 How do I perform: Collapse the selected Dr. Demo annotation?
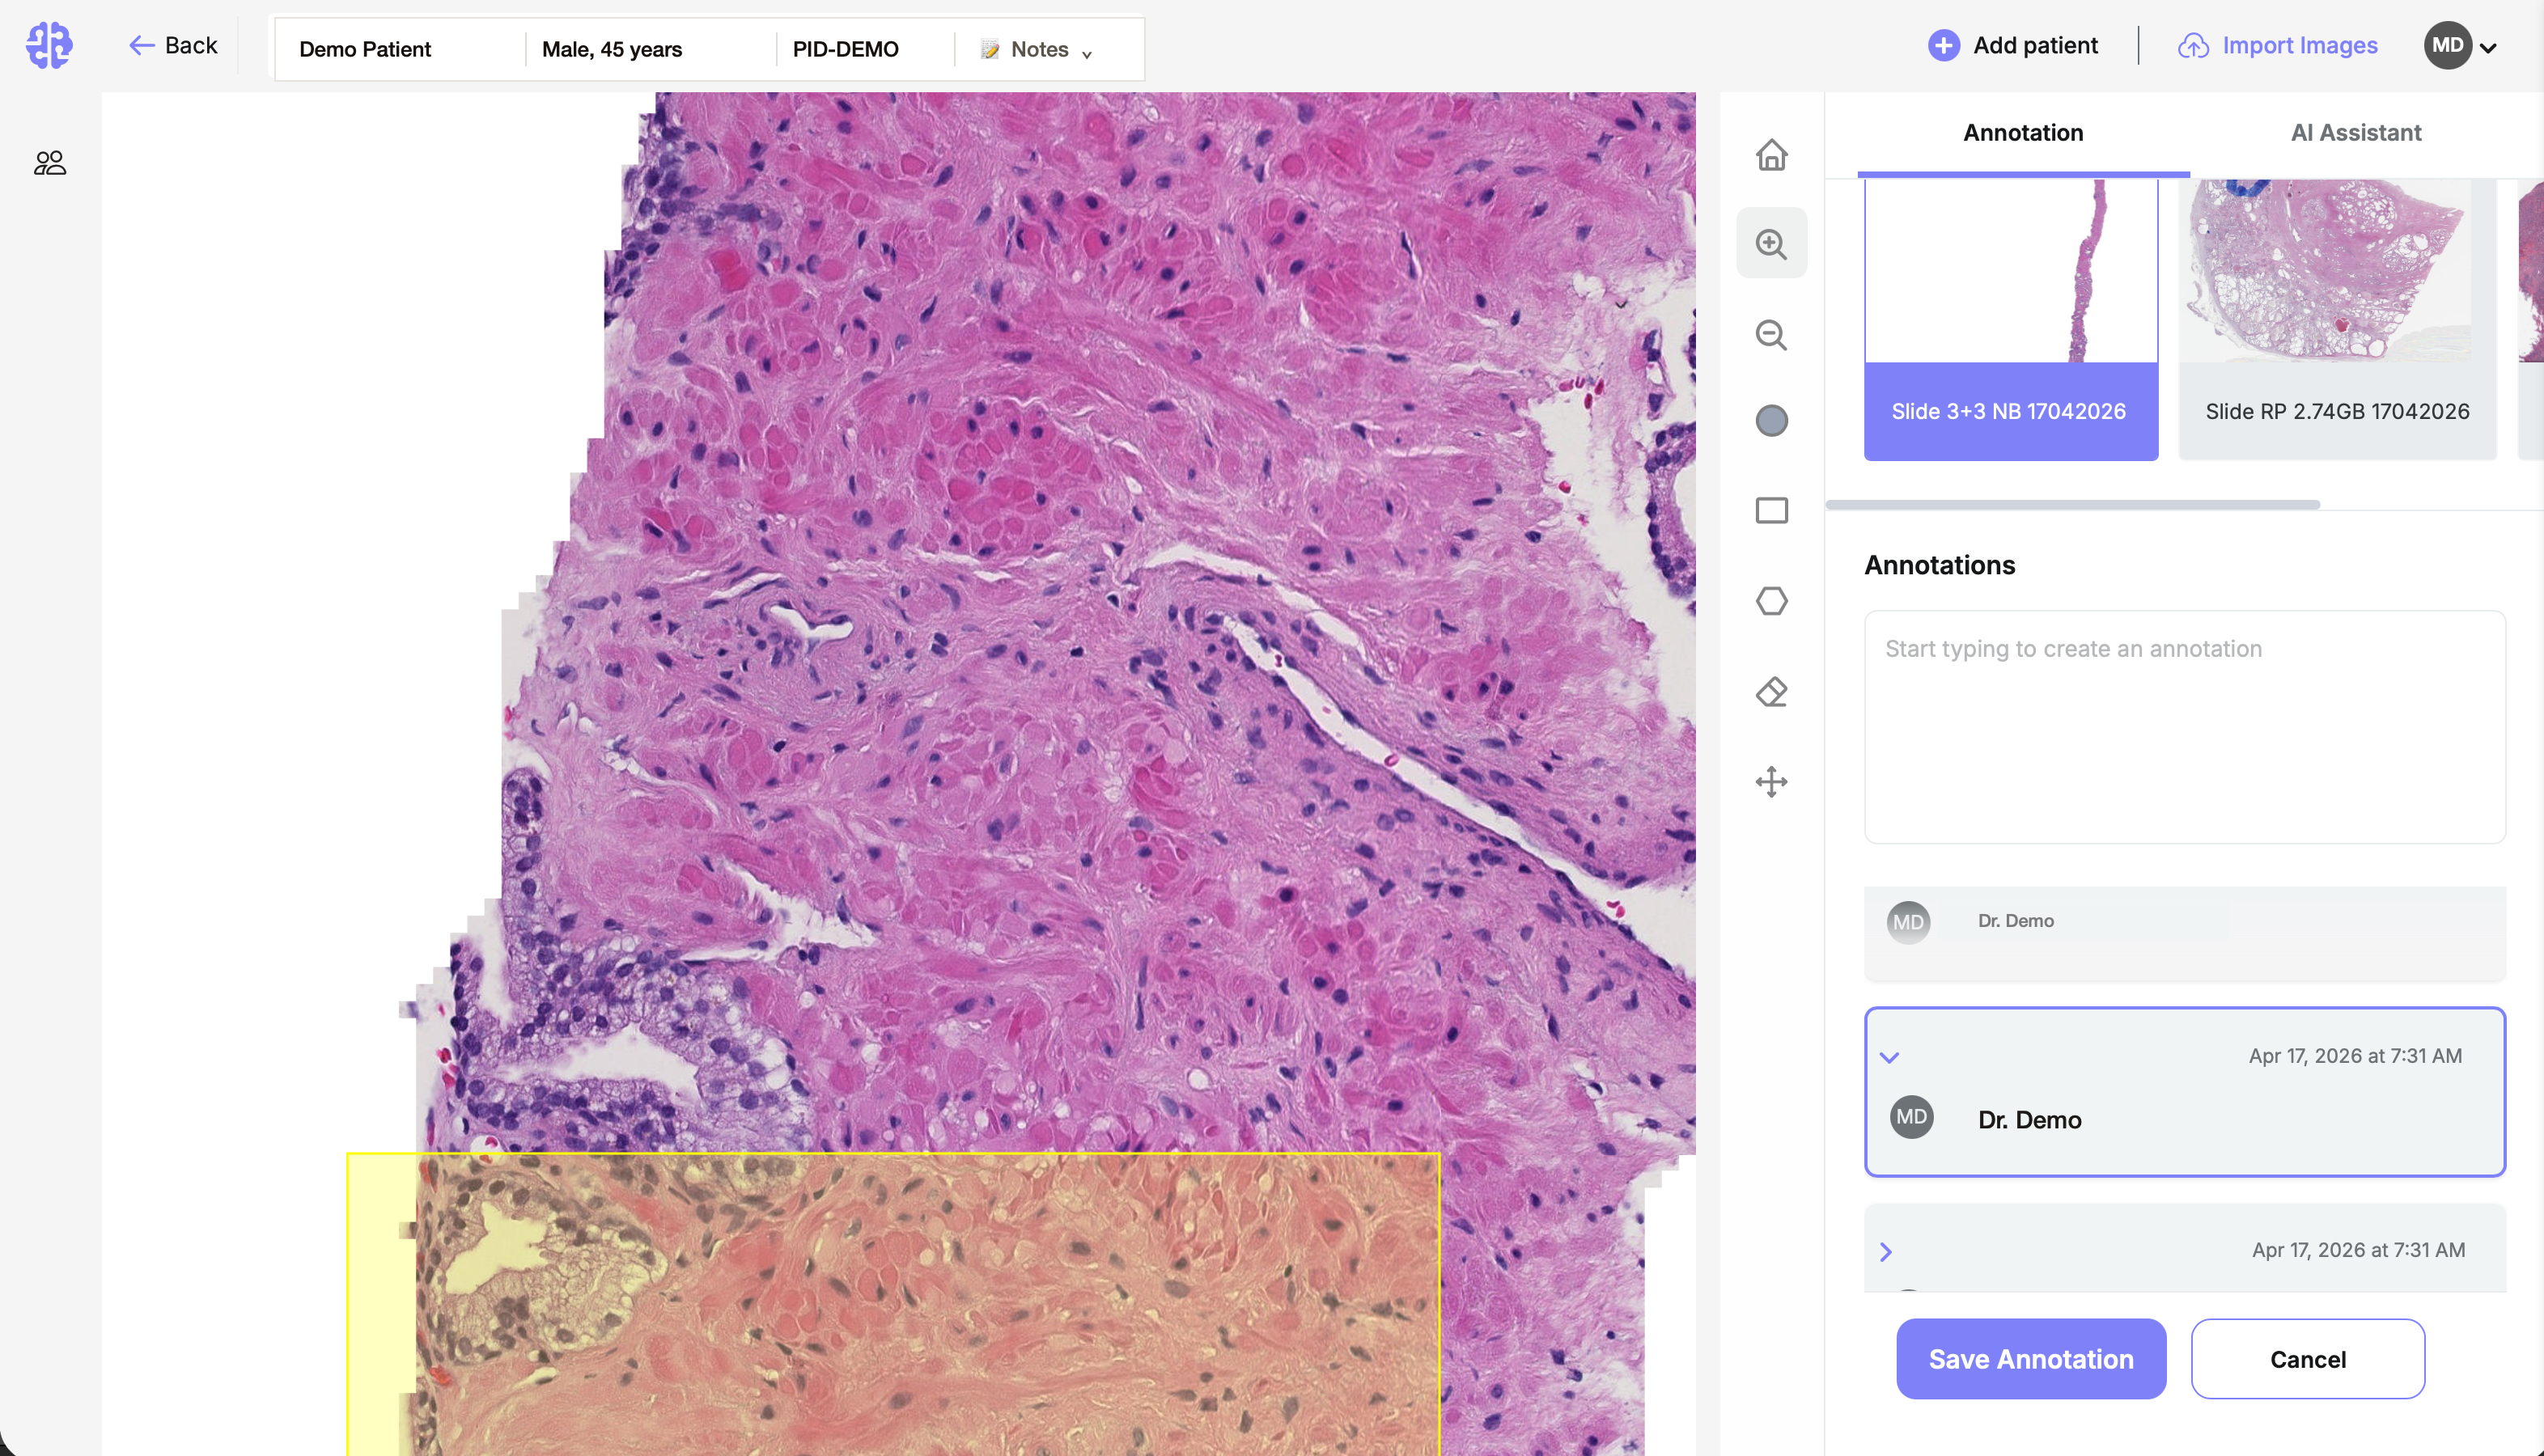click(x=1889, y=1057)
